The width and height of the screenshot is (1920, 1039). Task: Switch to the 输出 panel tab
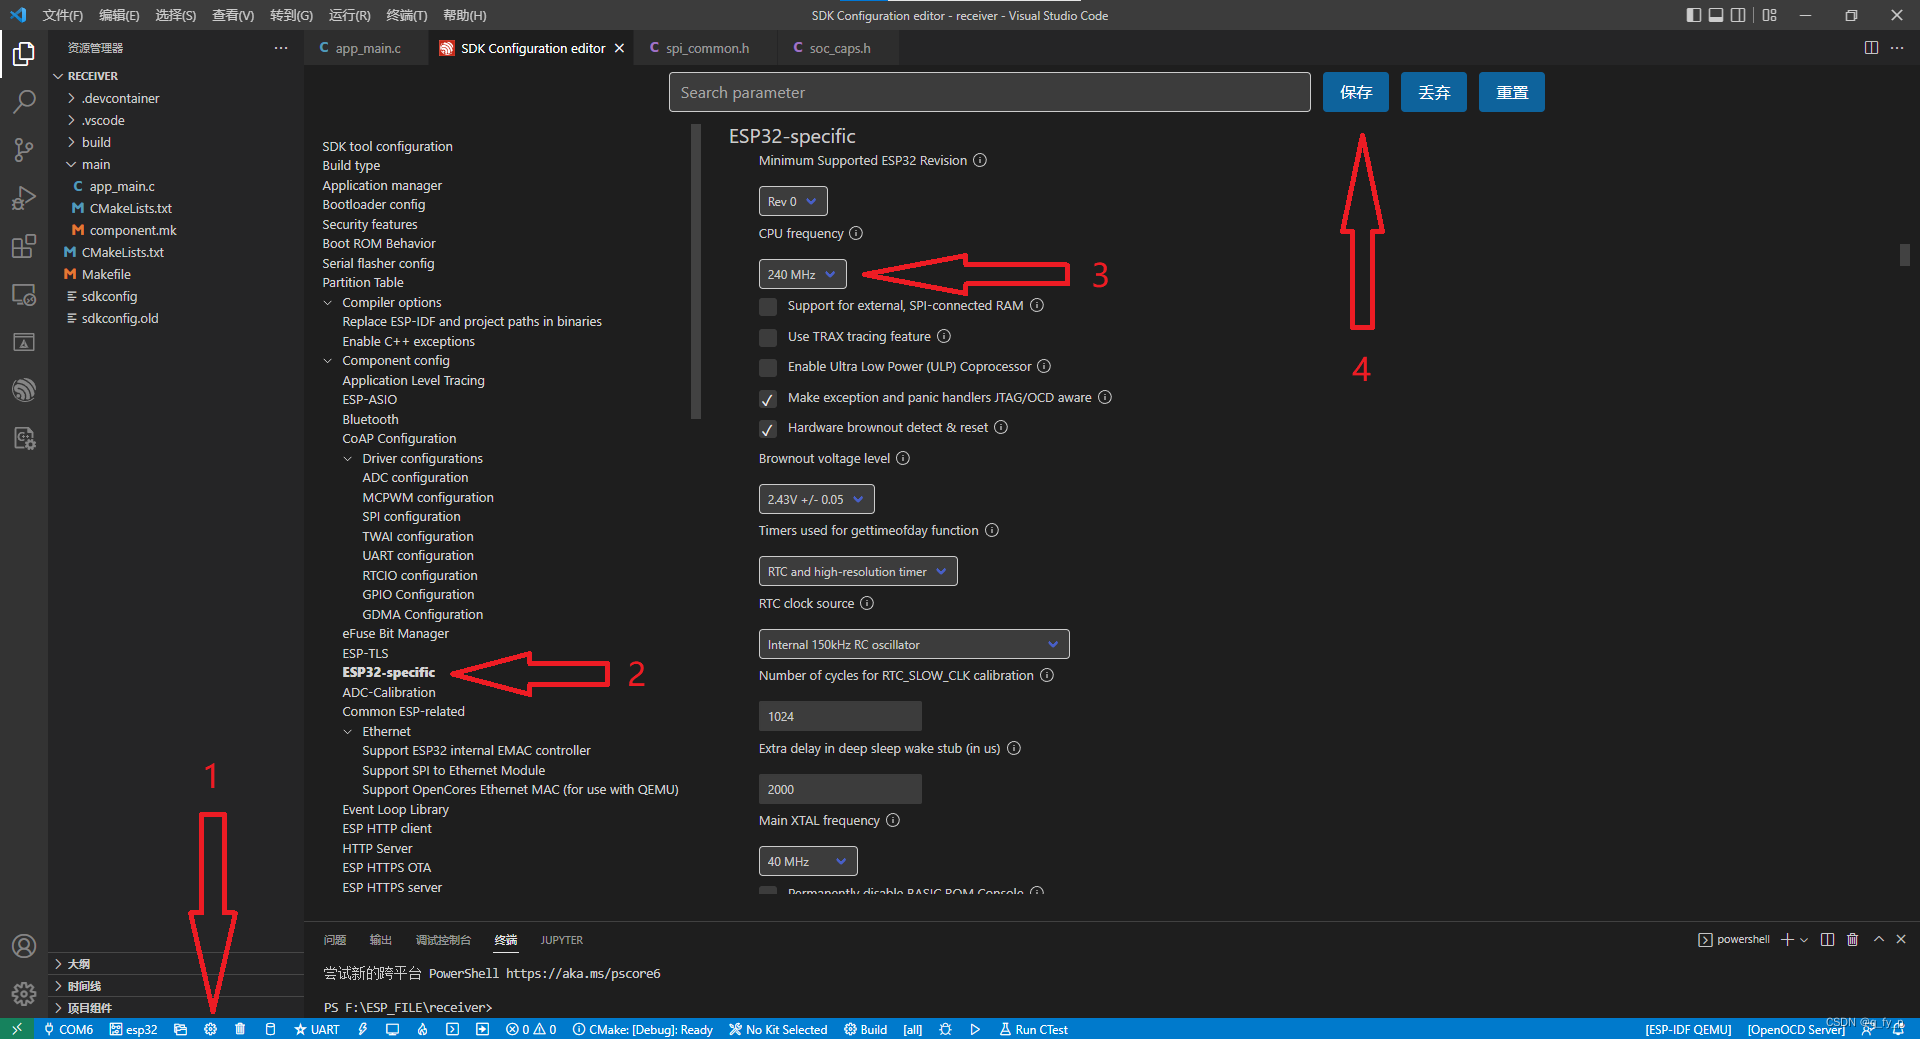(x=380, y=940)
